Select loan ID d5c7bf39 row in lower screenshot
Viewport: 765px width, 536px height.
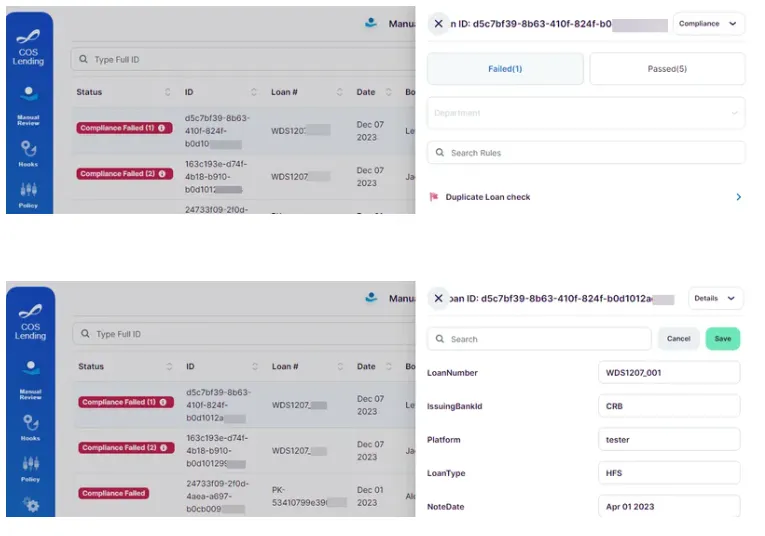point(244,405)
